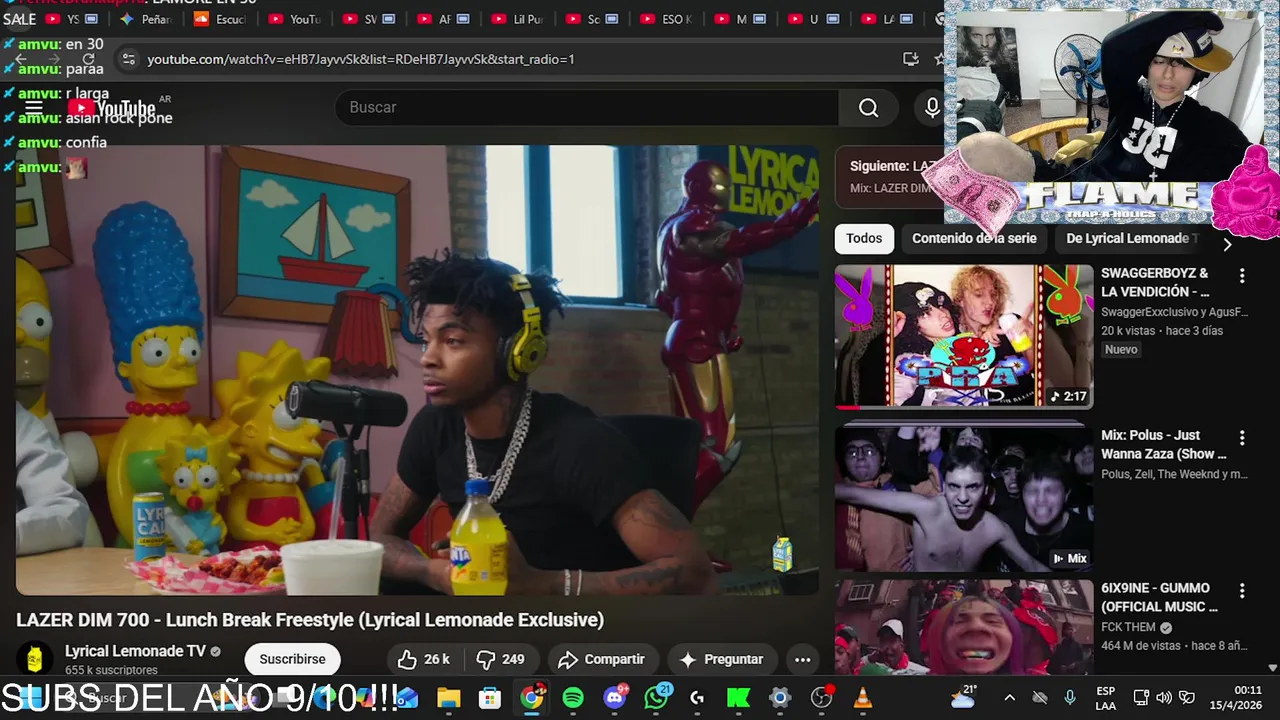
Task: Click the FCK THEM channel name
Action: click(1128, 627)
